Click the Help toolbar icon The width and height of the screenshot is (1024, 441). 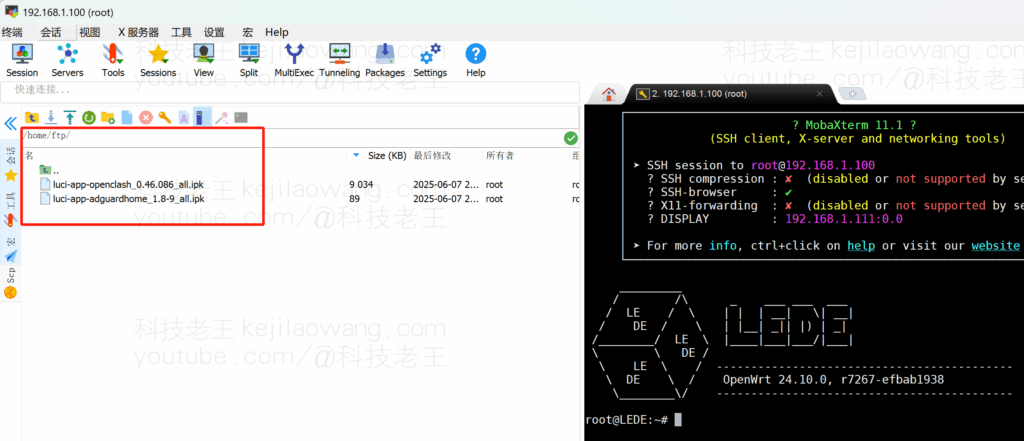(475, 61)
